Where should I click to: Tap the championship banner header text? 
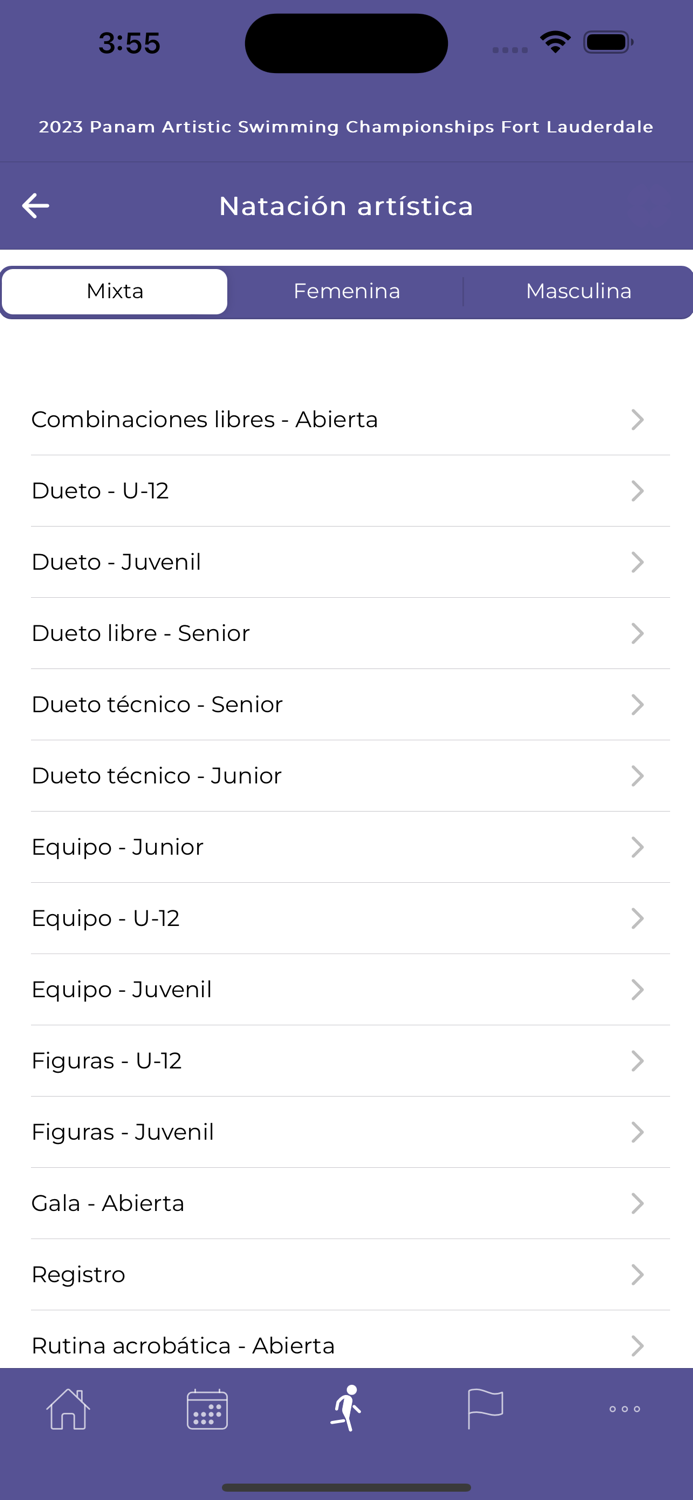[x=346, y=127]
